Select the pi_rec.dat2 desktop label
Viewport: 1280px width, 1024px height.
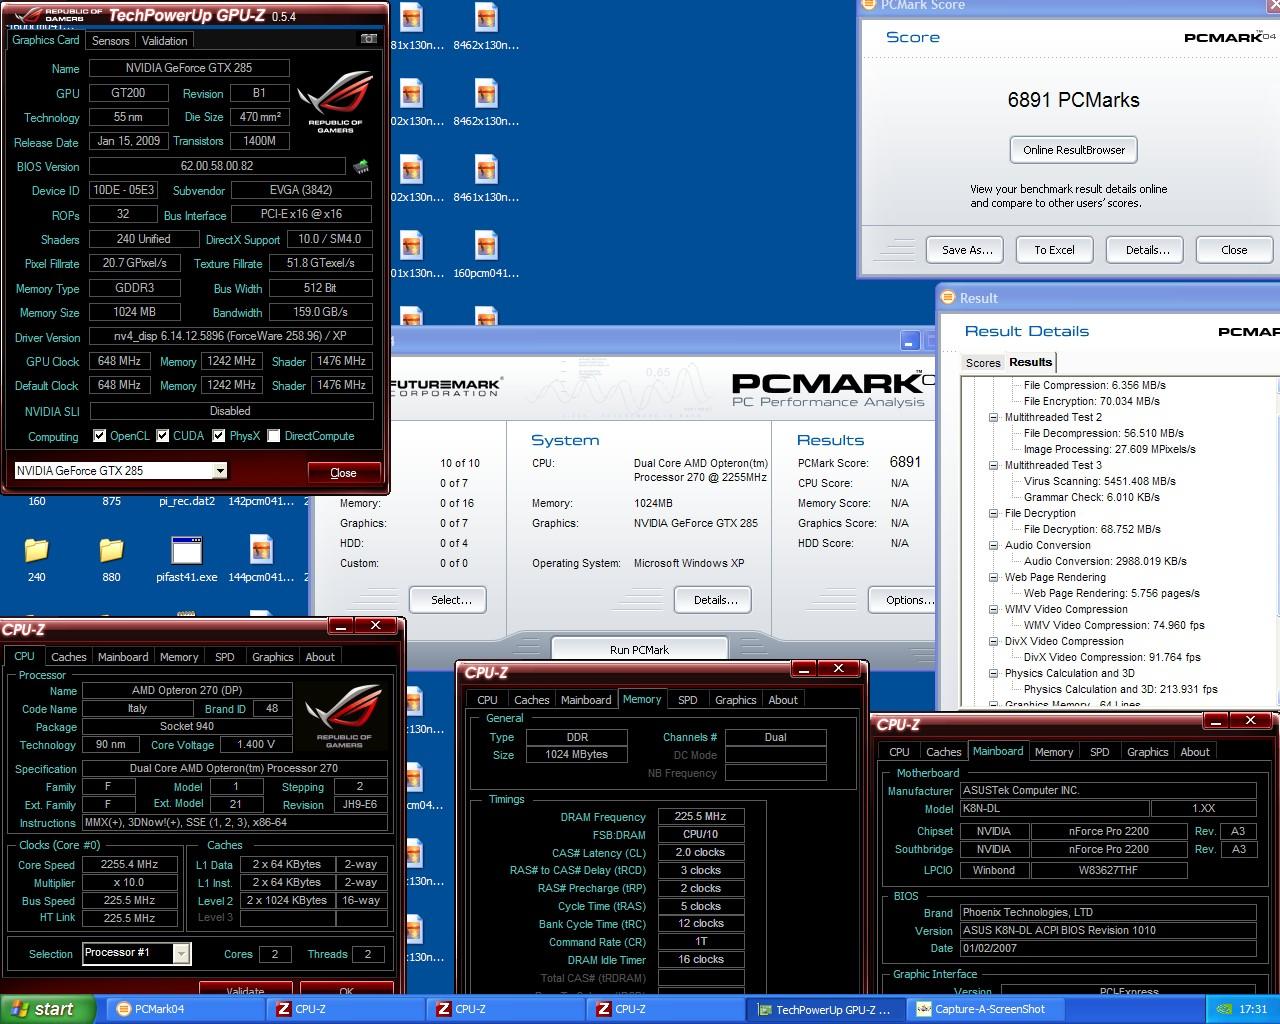point(187,501)
